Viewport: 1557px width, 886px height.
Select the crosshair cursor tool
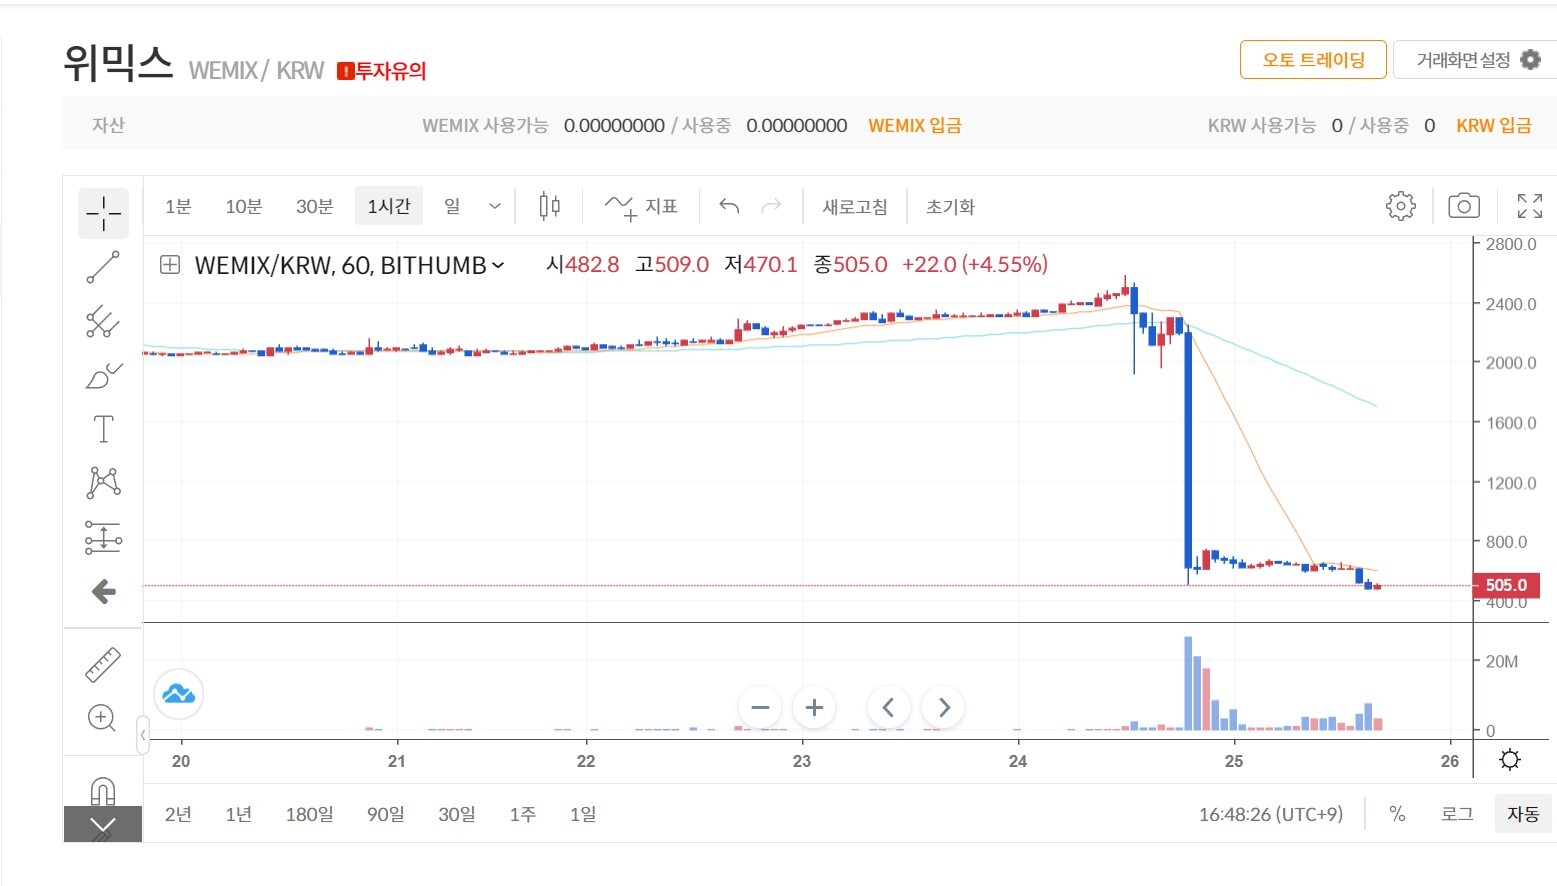(x=103, y=213)
